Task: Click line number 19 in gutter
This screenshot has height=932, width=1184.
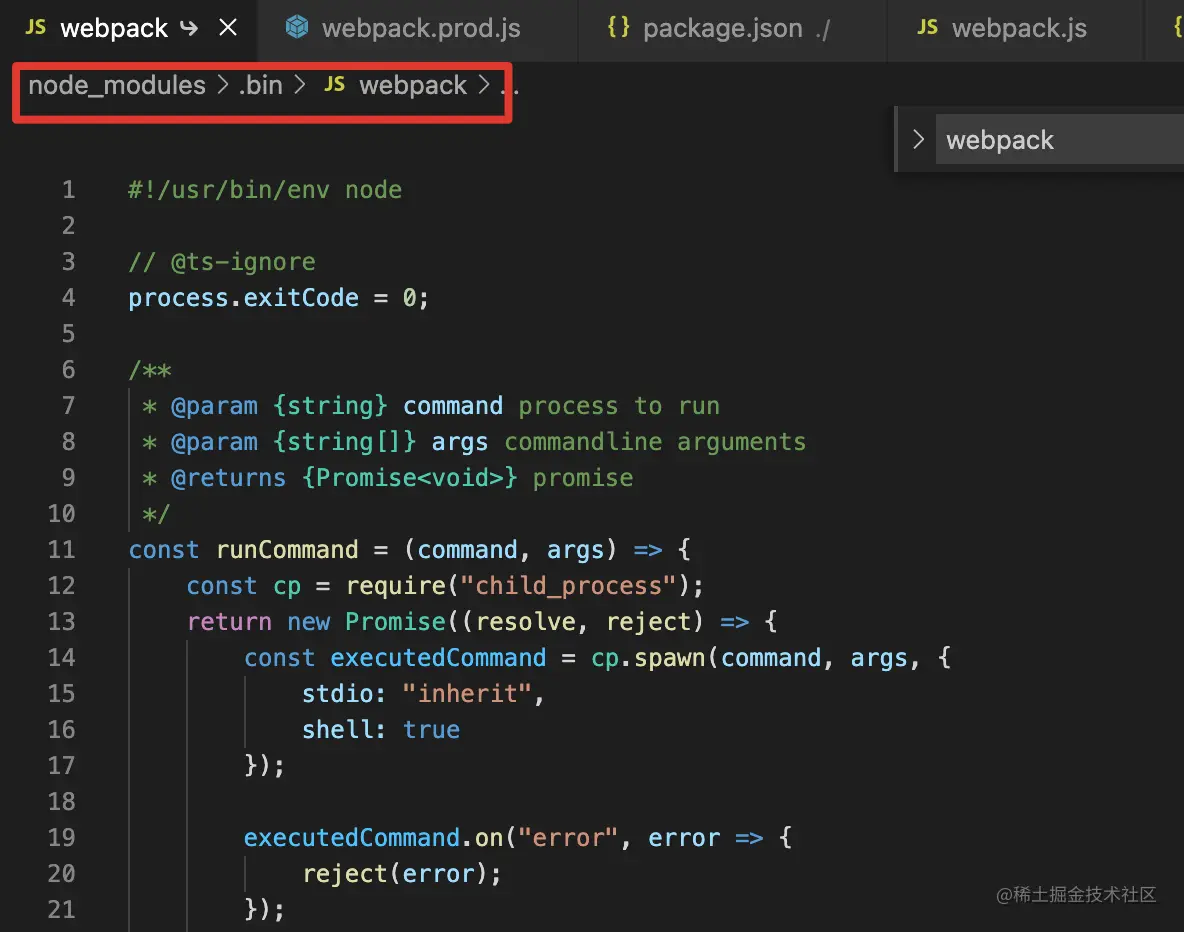Action: 62,837
